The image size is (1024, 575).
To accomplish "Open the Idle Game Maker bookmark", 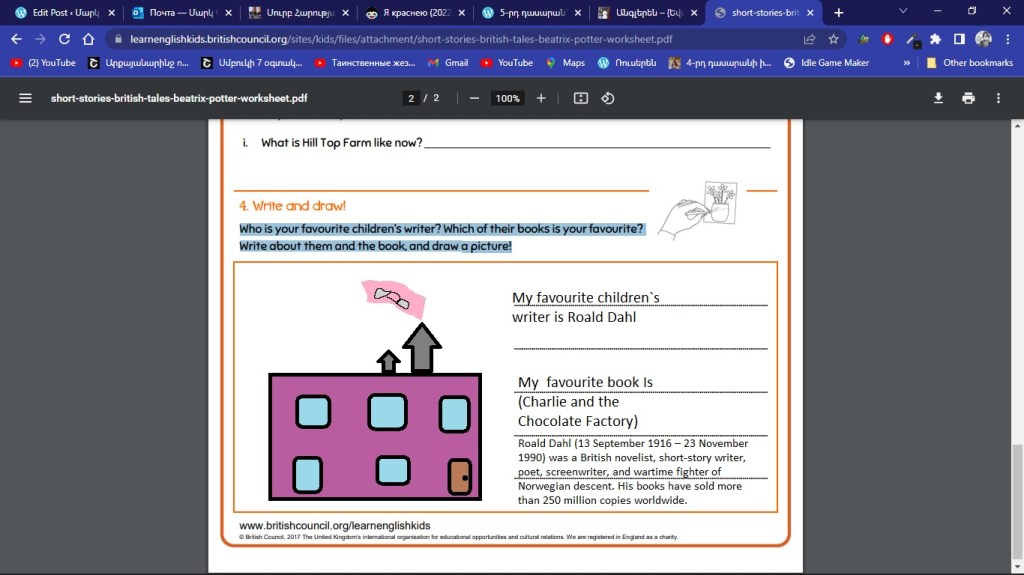I will [x=826, y=63].
